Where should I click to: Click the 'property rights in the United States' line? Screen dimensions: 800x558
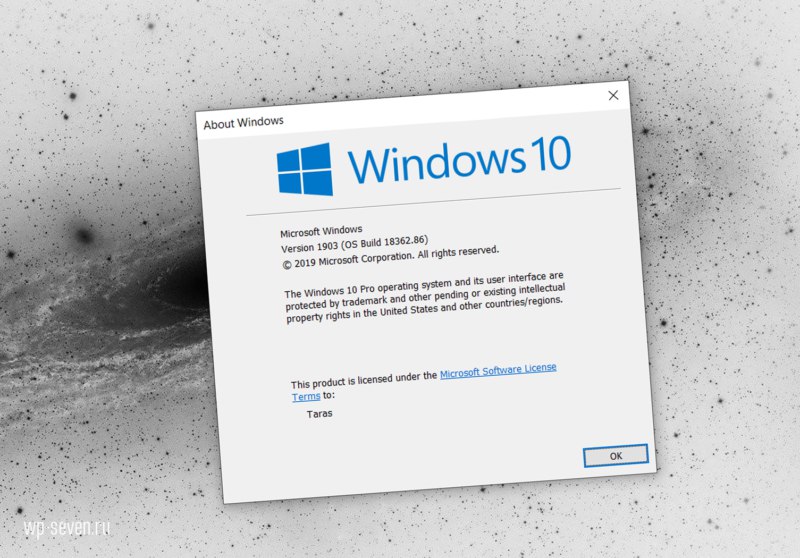(x=424, y=310)
